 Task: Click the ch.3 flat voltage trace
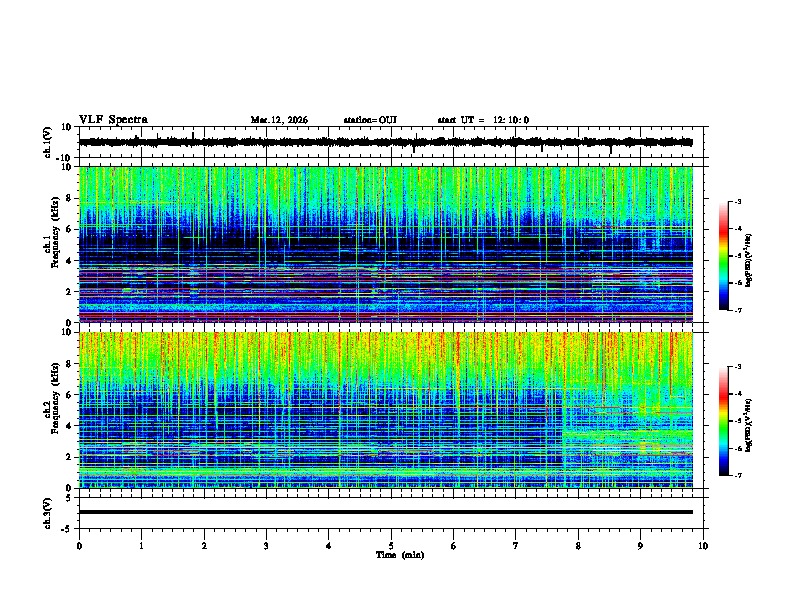[386, 512]
